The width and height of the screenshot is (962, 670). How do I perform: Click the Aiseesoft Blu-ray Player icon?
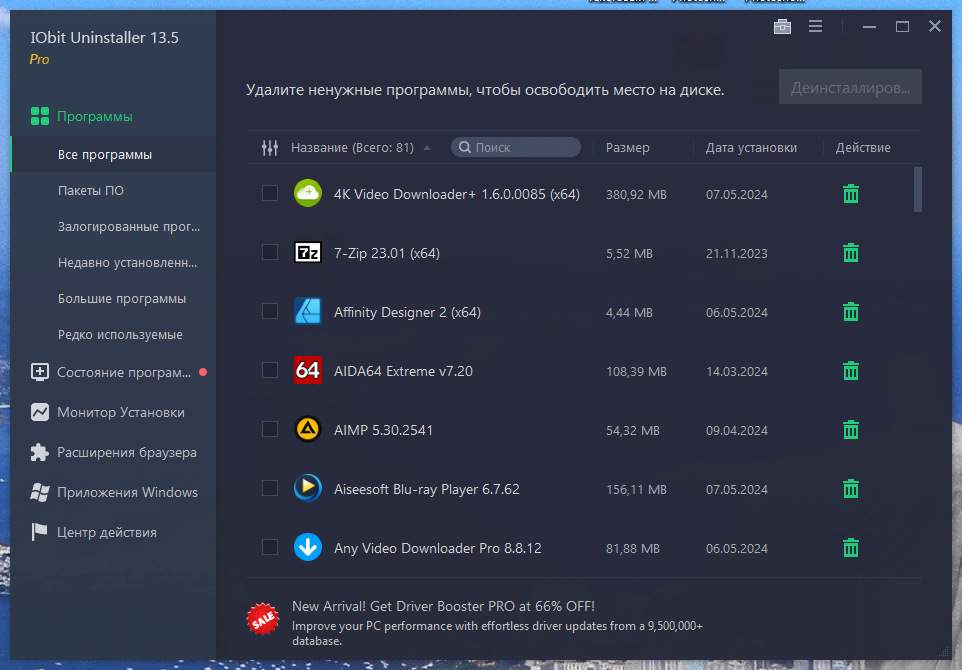point(308,488)
